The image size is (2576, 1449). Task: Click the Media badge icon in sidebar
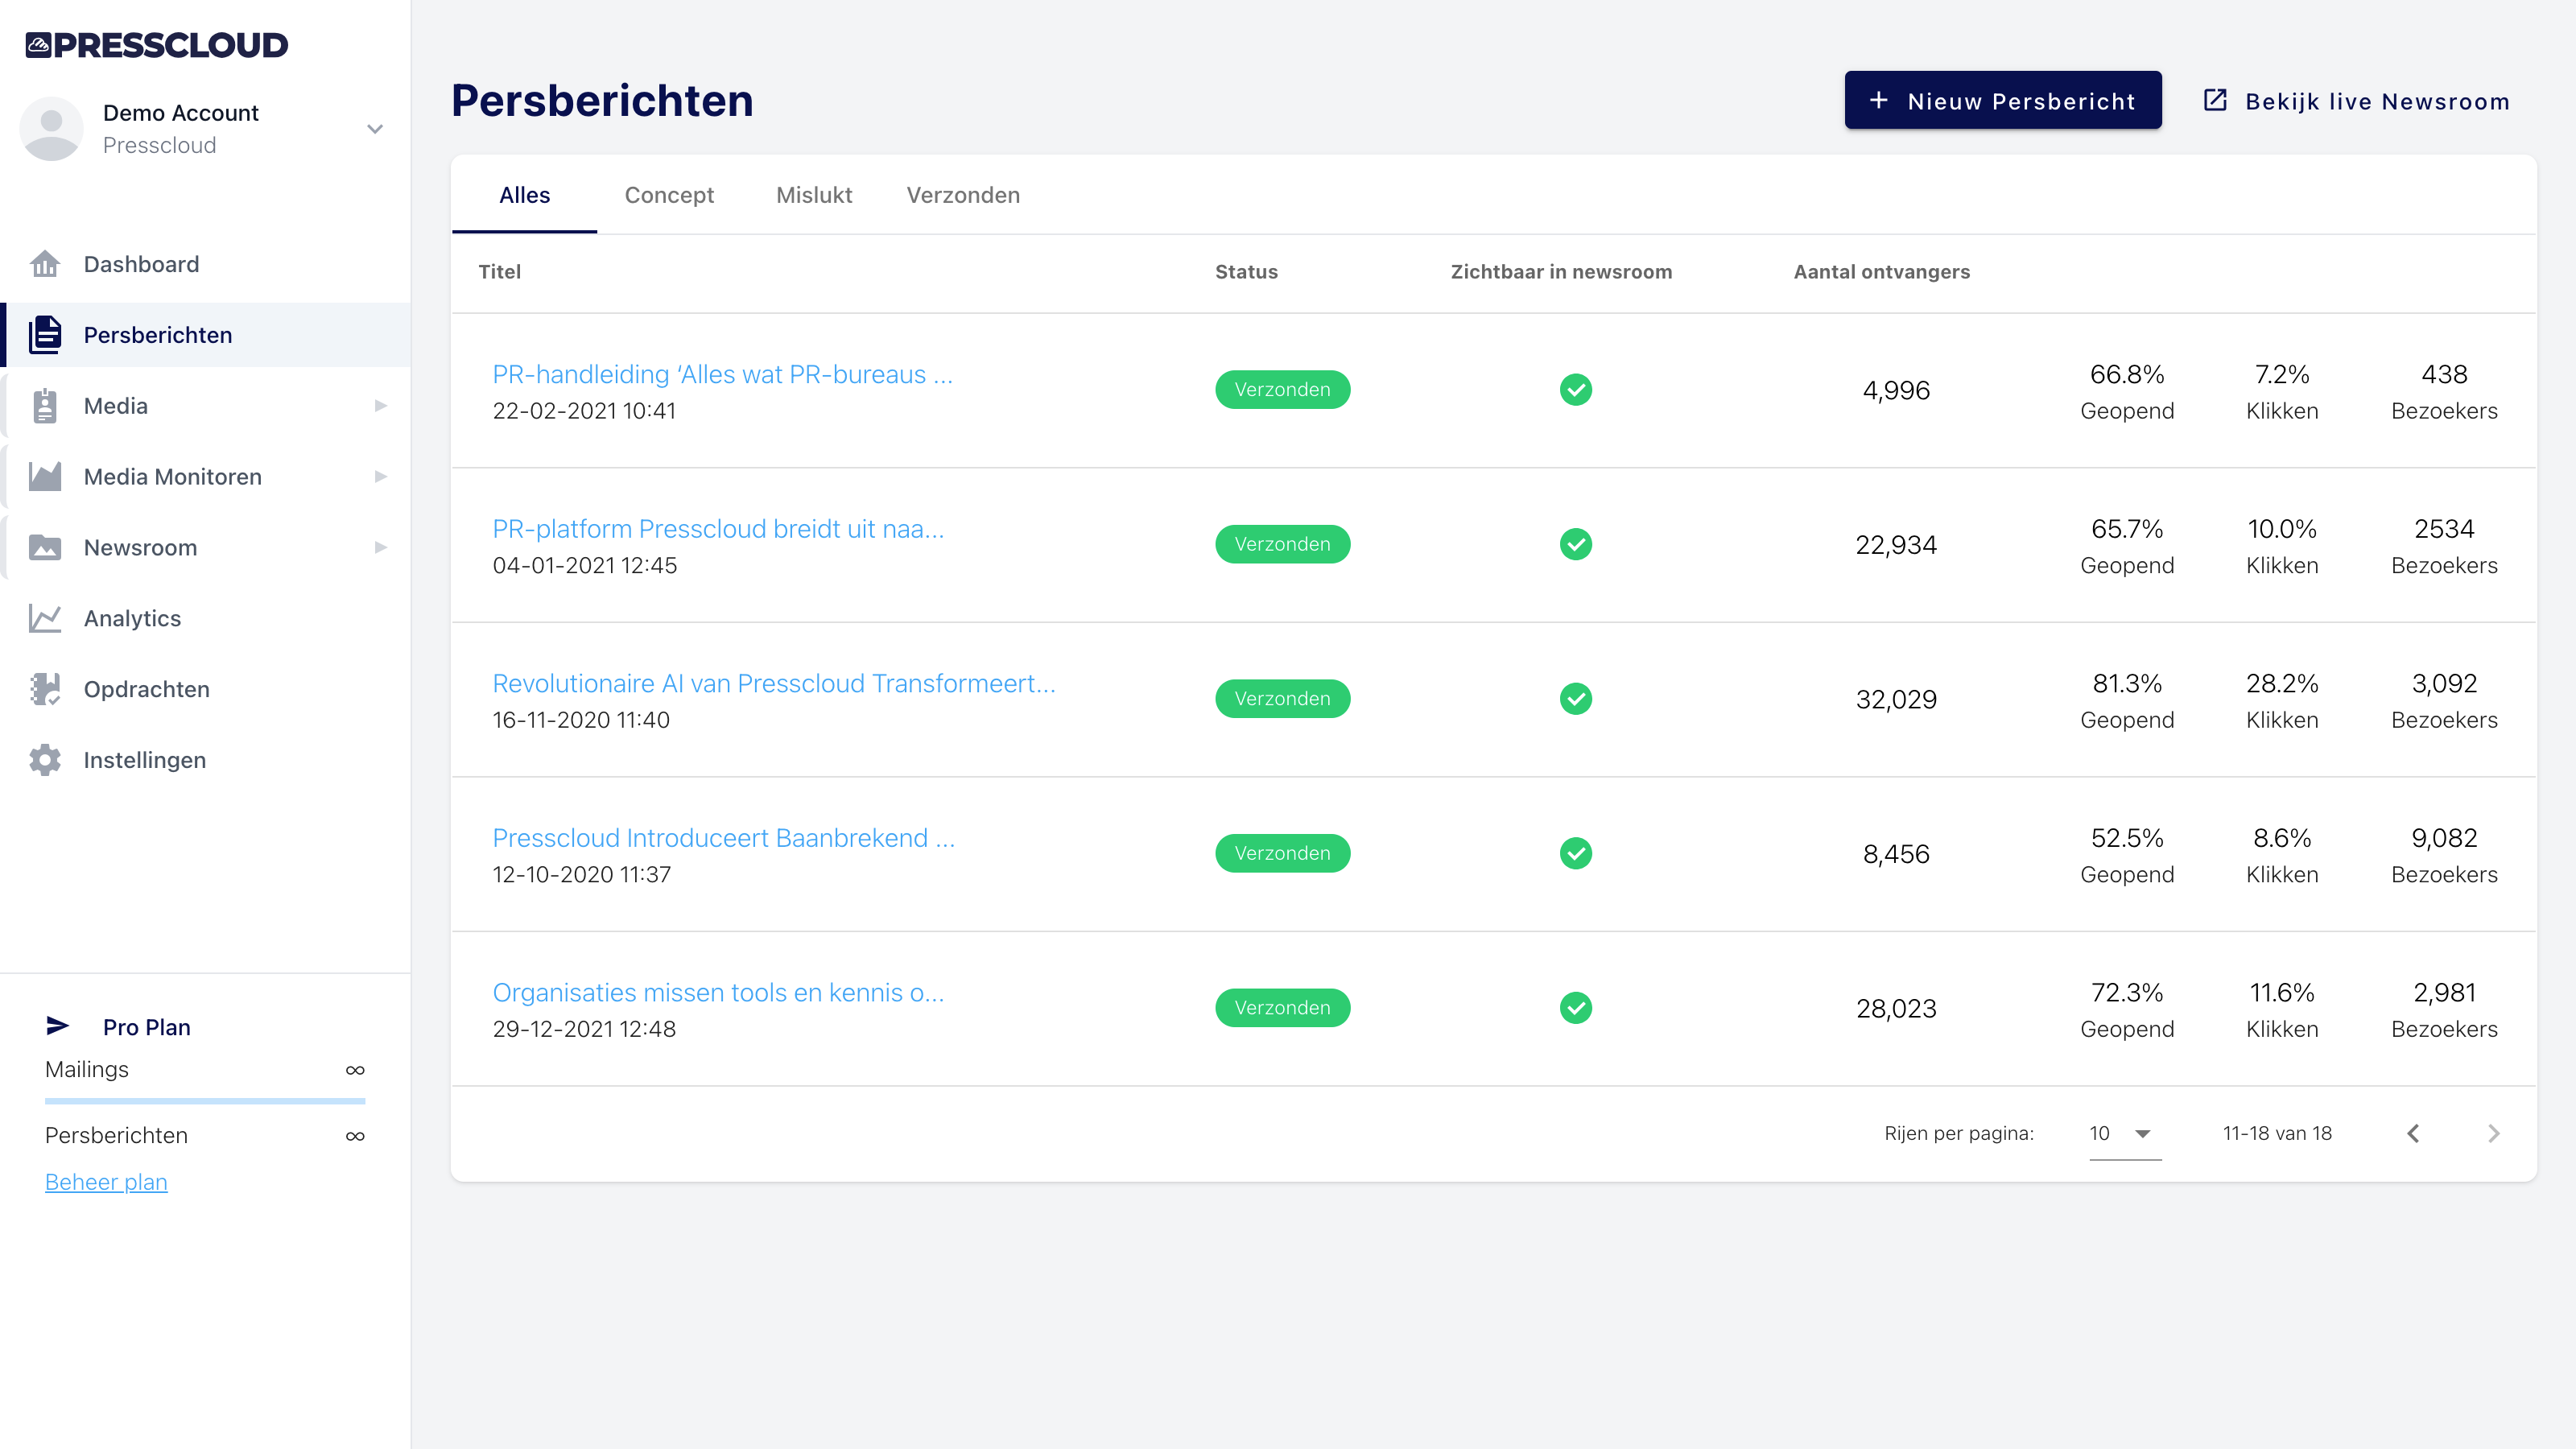44,406
